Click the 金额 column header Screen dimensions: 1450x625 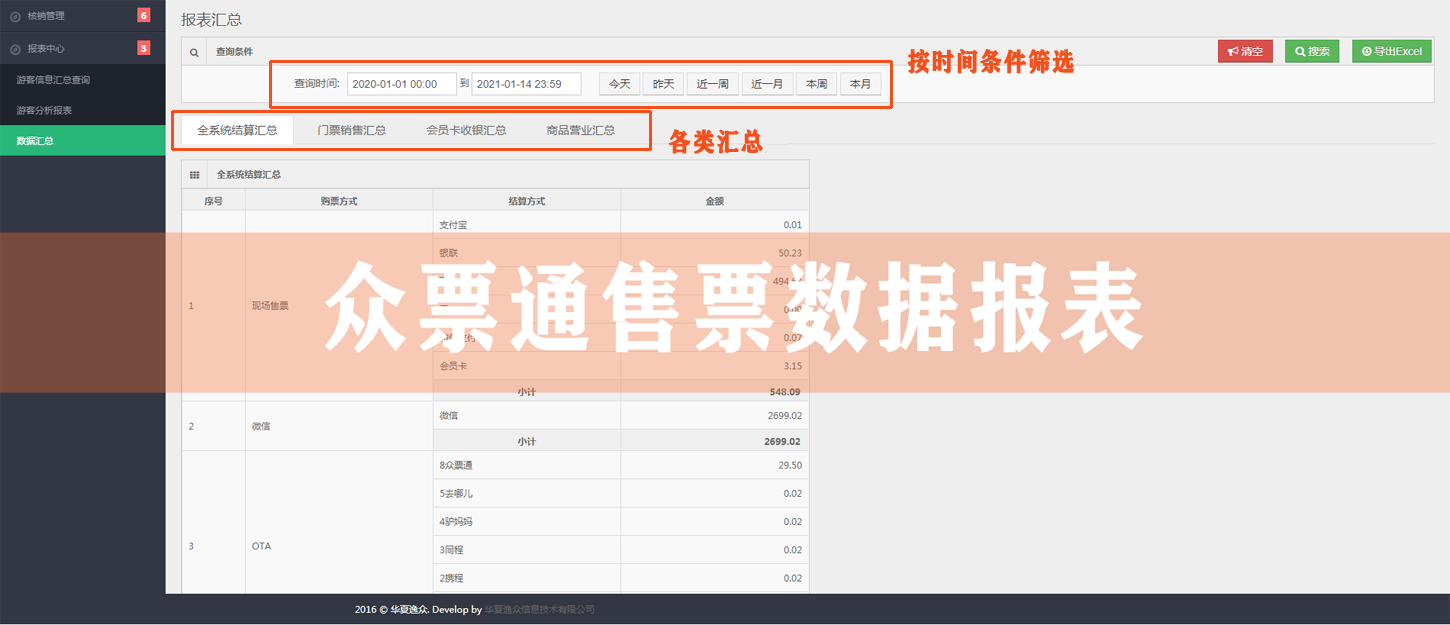(715, 201)
